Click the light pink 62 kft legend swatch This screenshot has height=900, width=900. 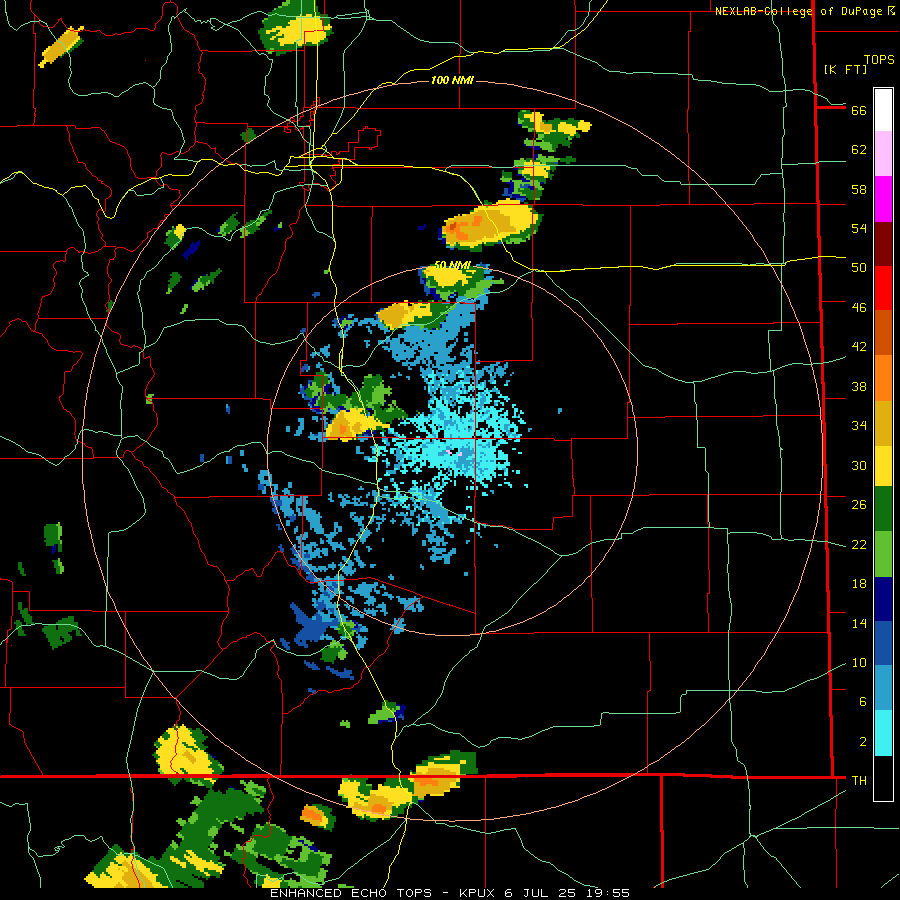tap(883, 154)
